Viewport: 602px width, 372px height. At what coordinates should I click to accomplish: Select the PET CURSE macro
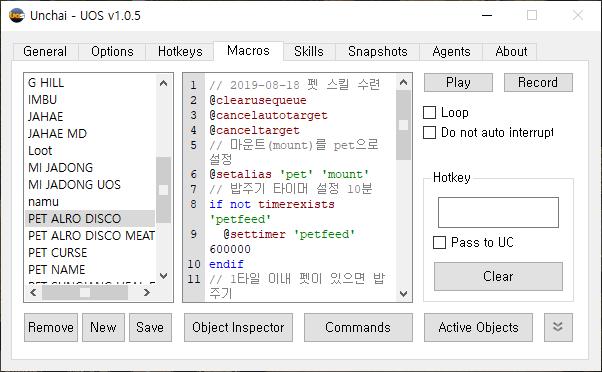pos(91,253)
